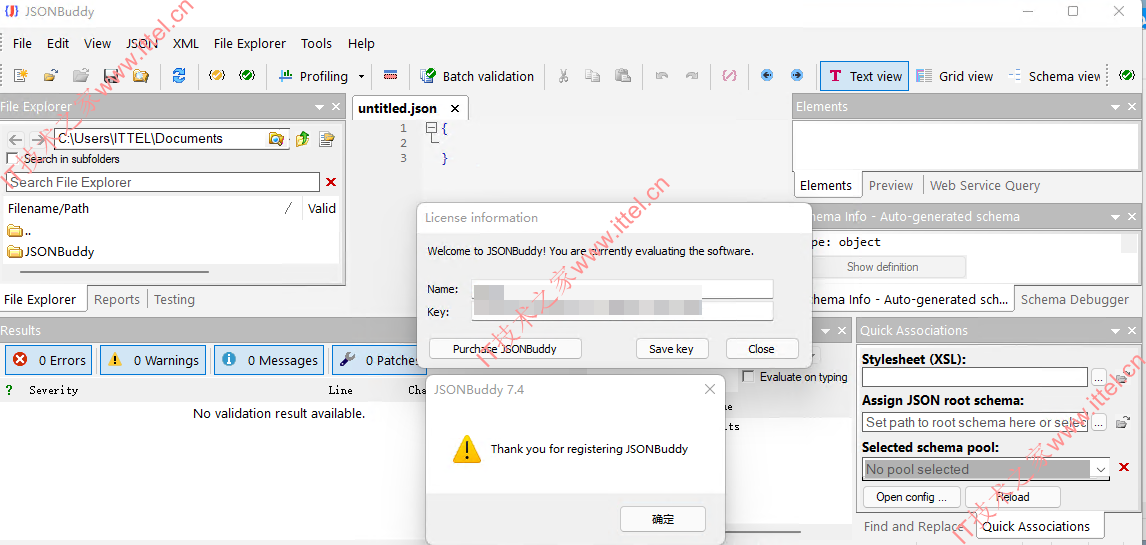Toggle the 0 Patches filter
The width and height of the screenshot is (1146, 545).
(x=376, y=360)
